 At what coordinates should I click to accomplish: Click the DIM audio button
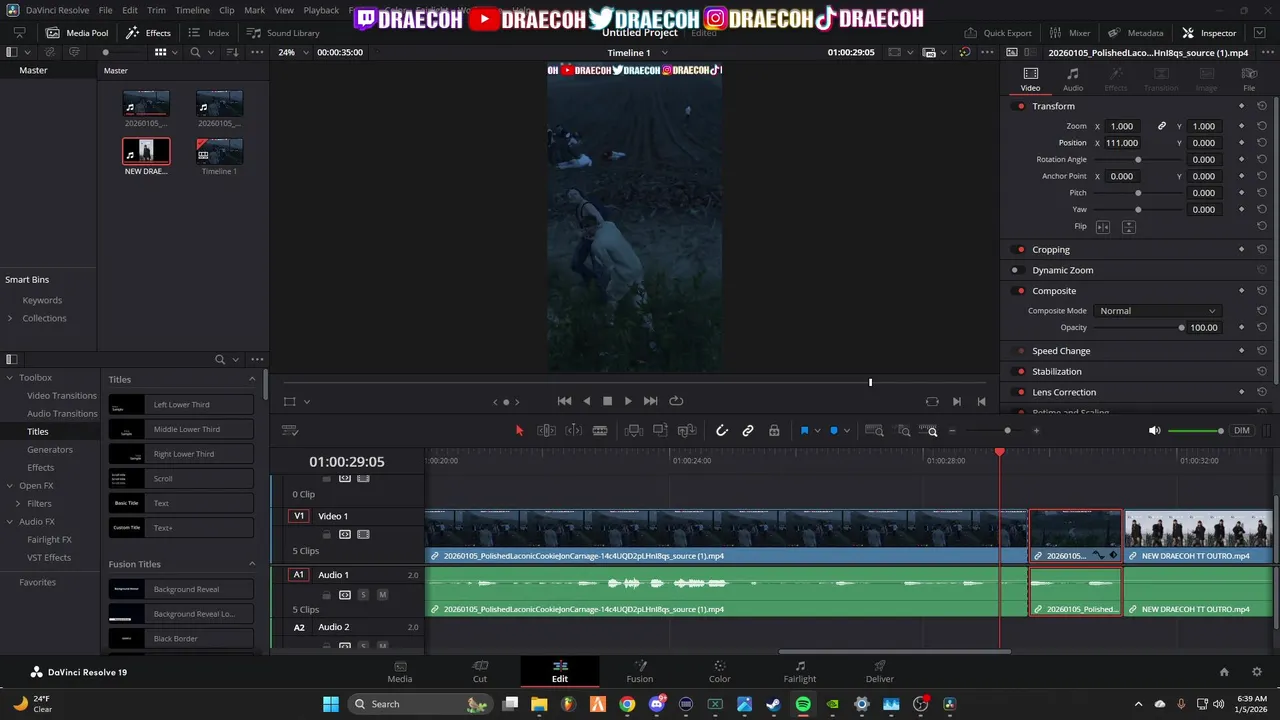[1241, 431]
